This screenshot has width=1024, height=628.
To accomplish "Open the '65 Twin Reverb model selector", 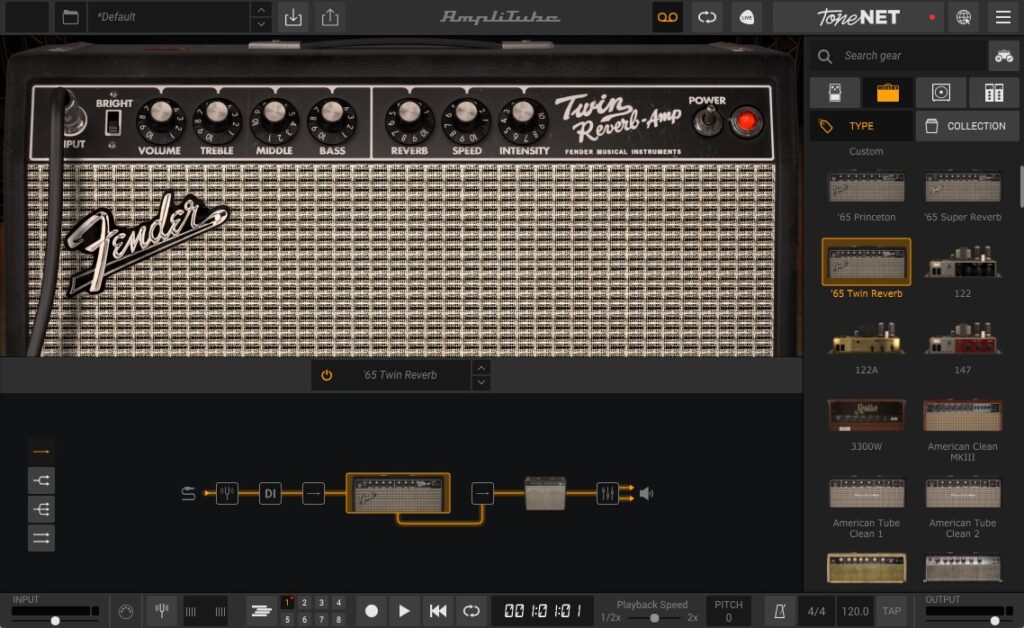I will click(400, 375).
